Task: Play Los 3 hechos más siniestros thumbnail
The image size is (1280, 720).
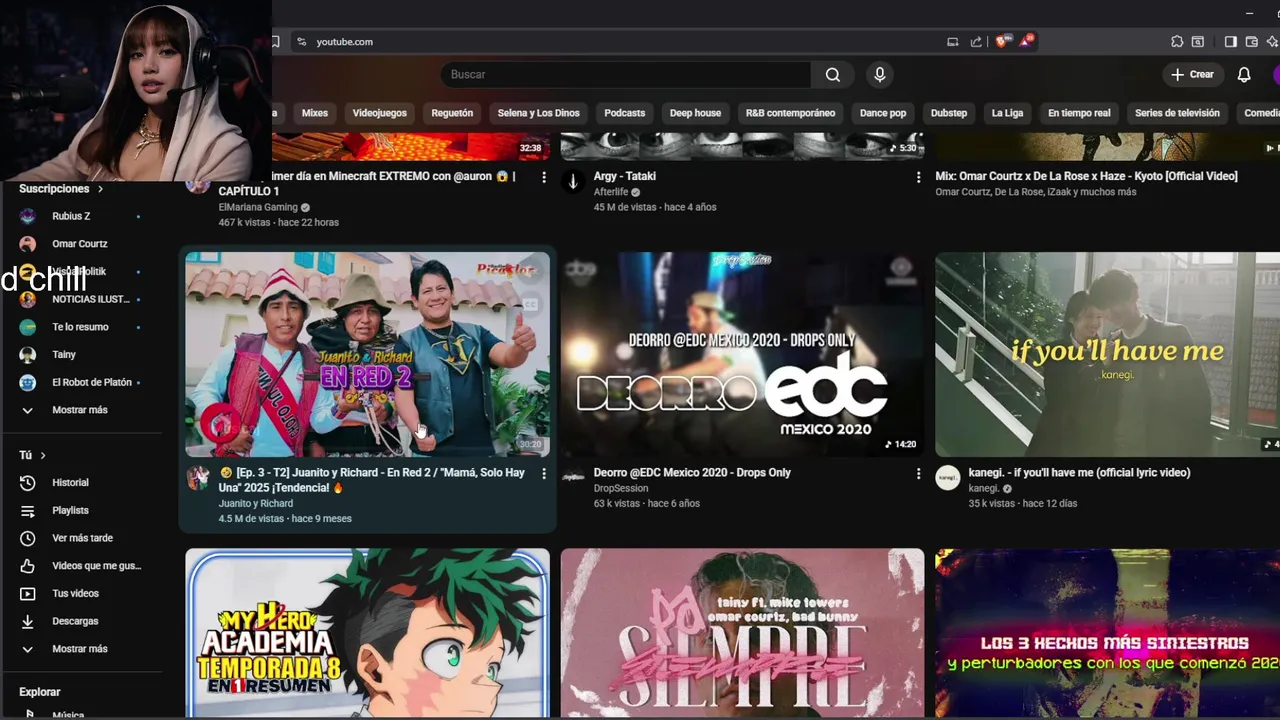Action: pyautogui.click(x=1107, y=633)
